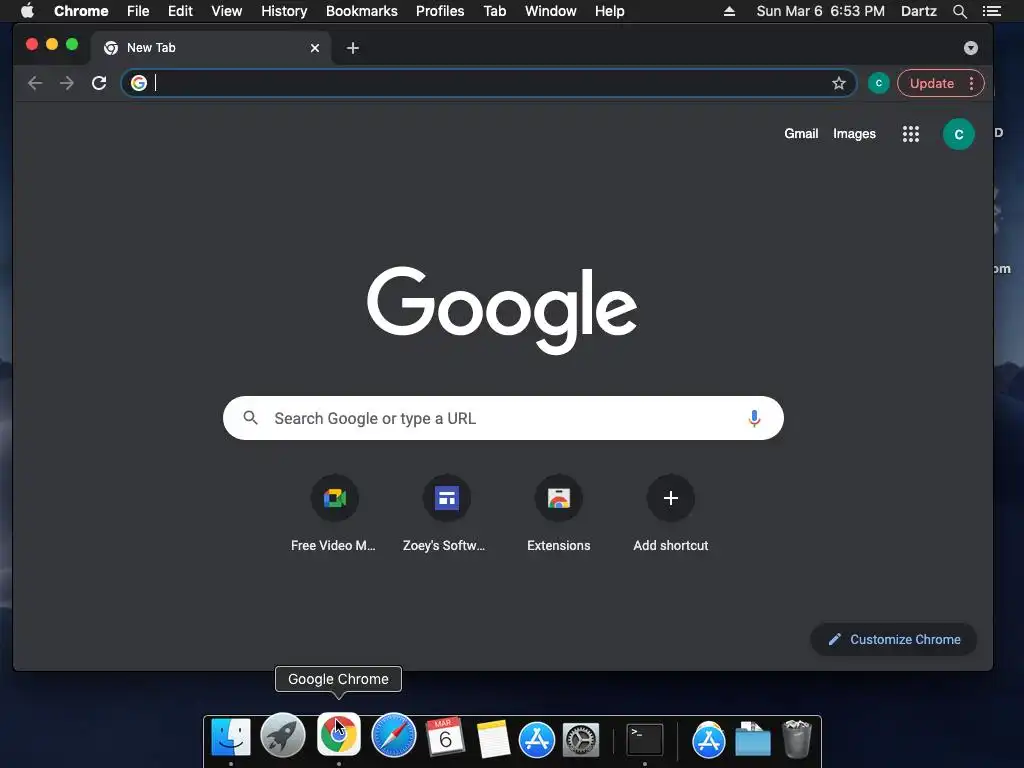The image size is (1024, 768).
Task: Go back using the back arrow
Action: point(35,83)
